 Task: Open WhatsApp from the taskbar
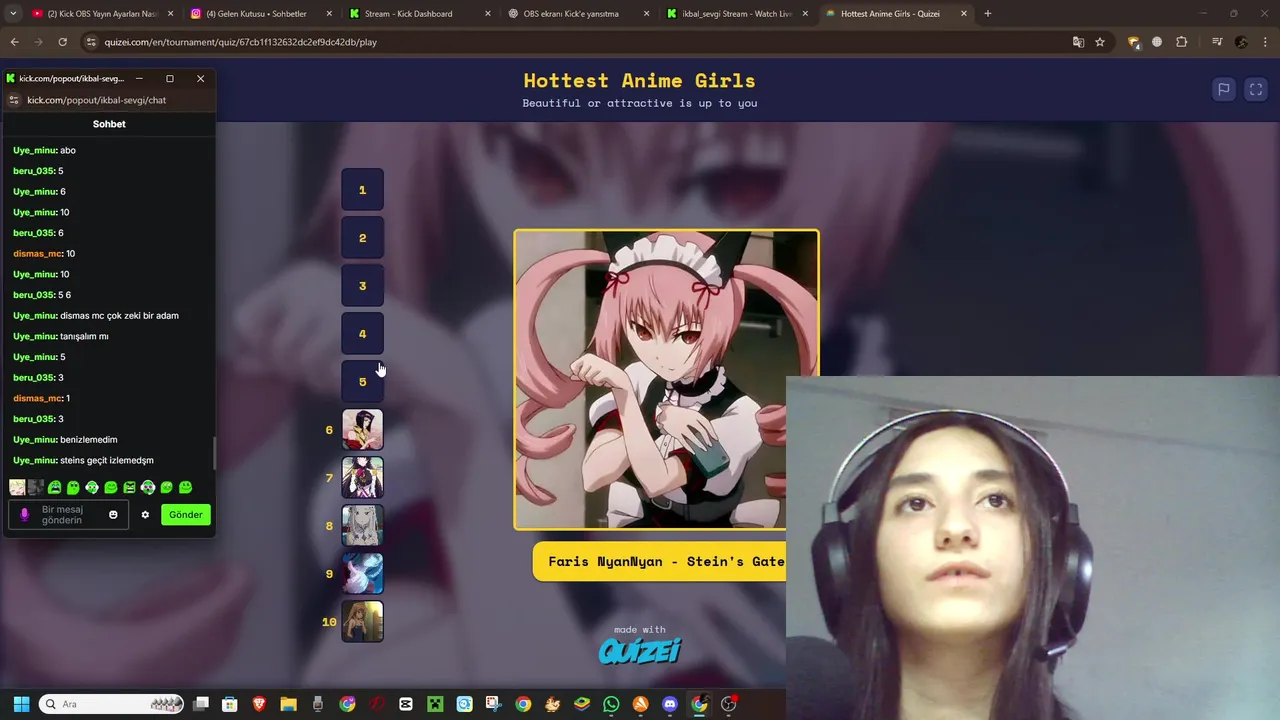pos(611,704)
